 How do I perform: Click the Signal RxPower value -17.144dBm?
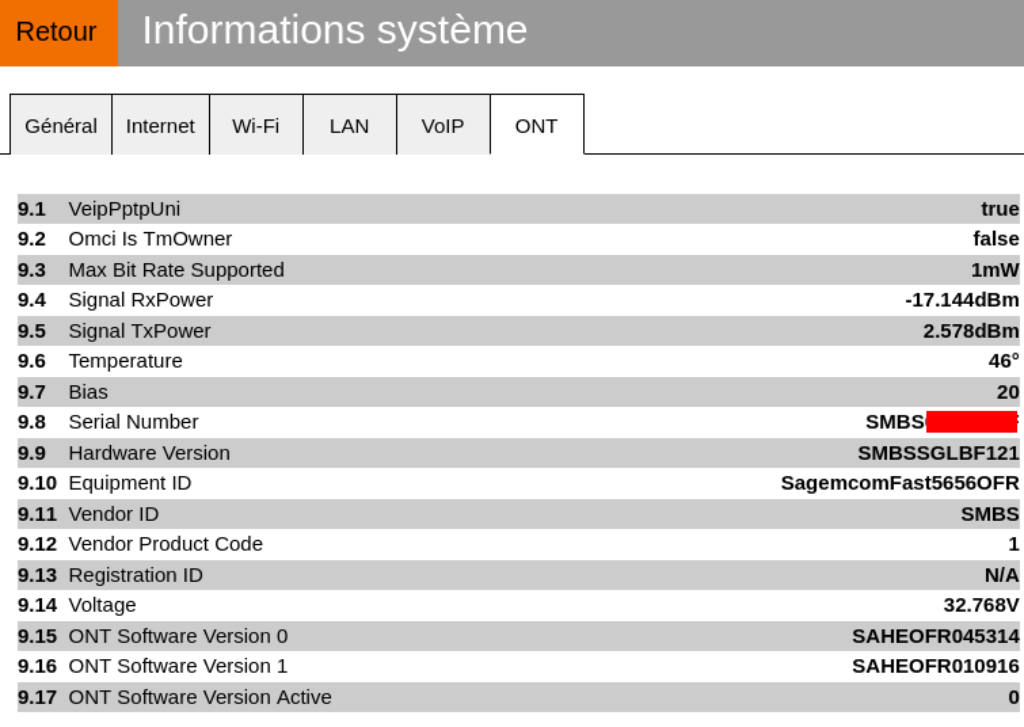[x=961, y=300]
